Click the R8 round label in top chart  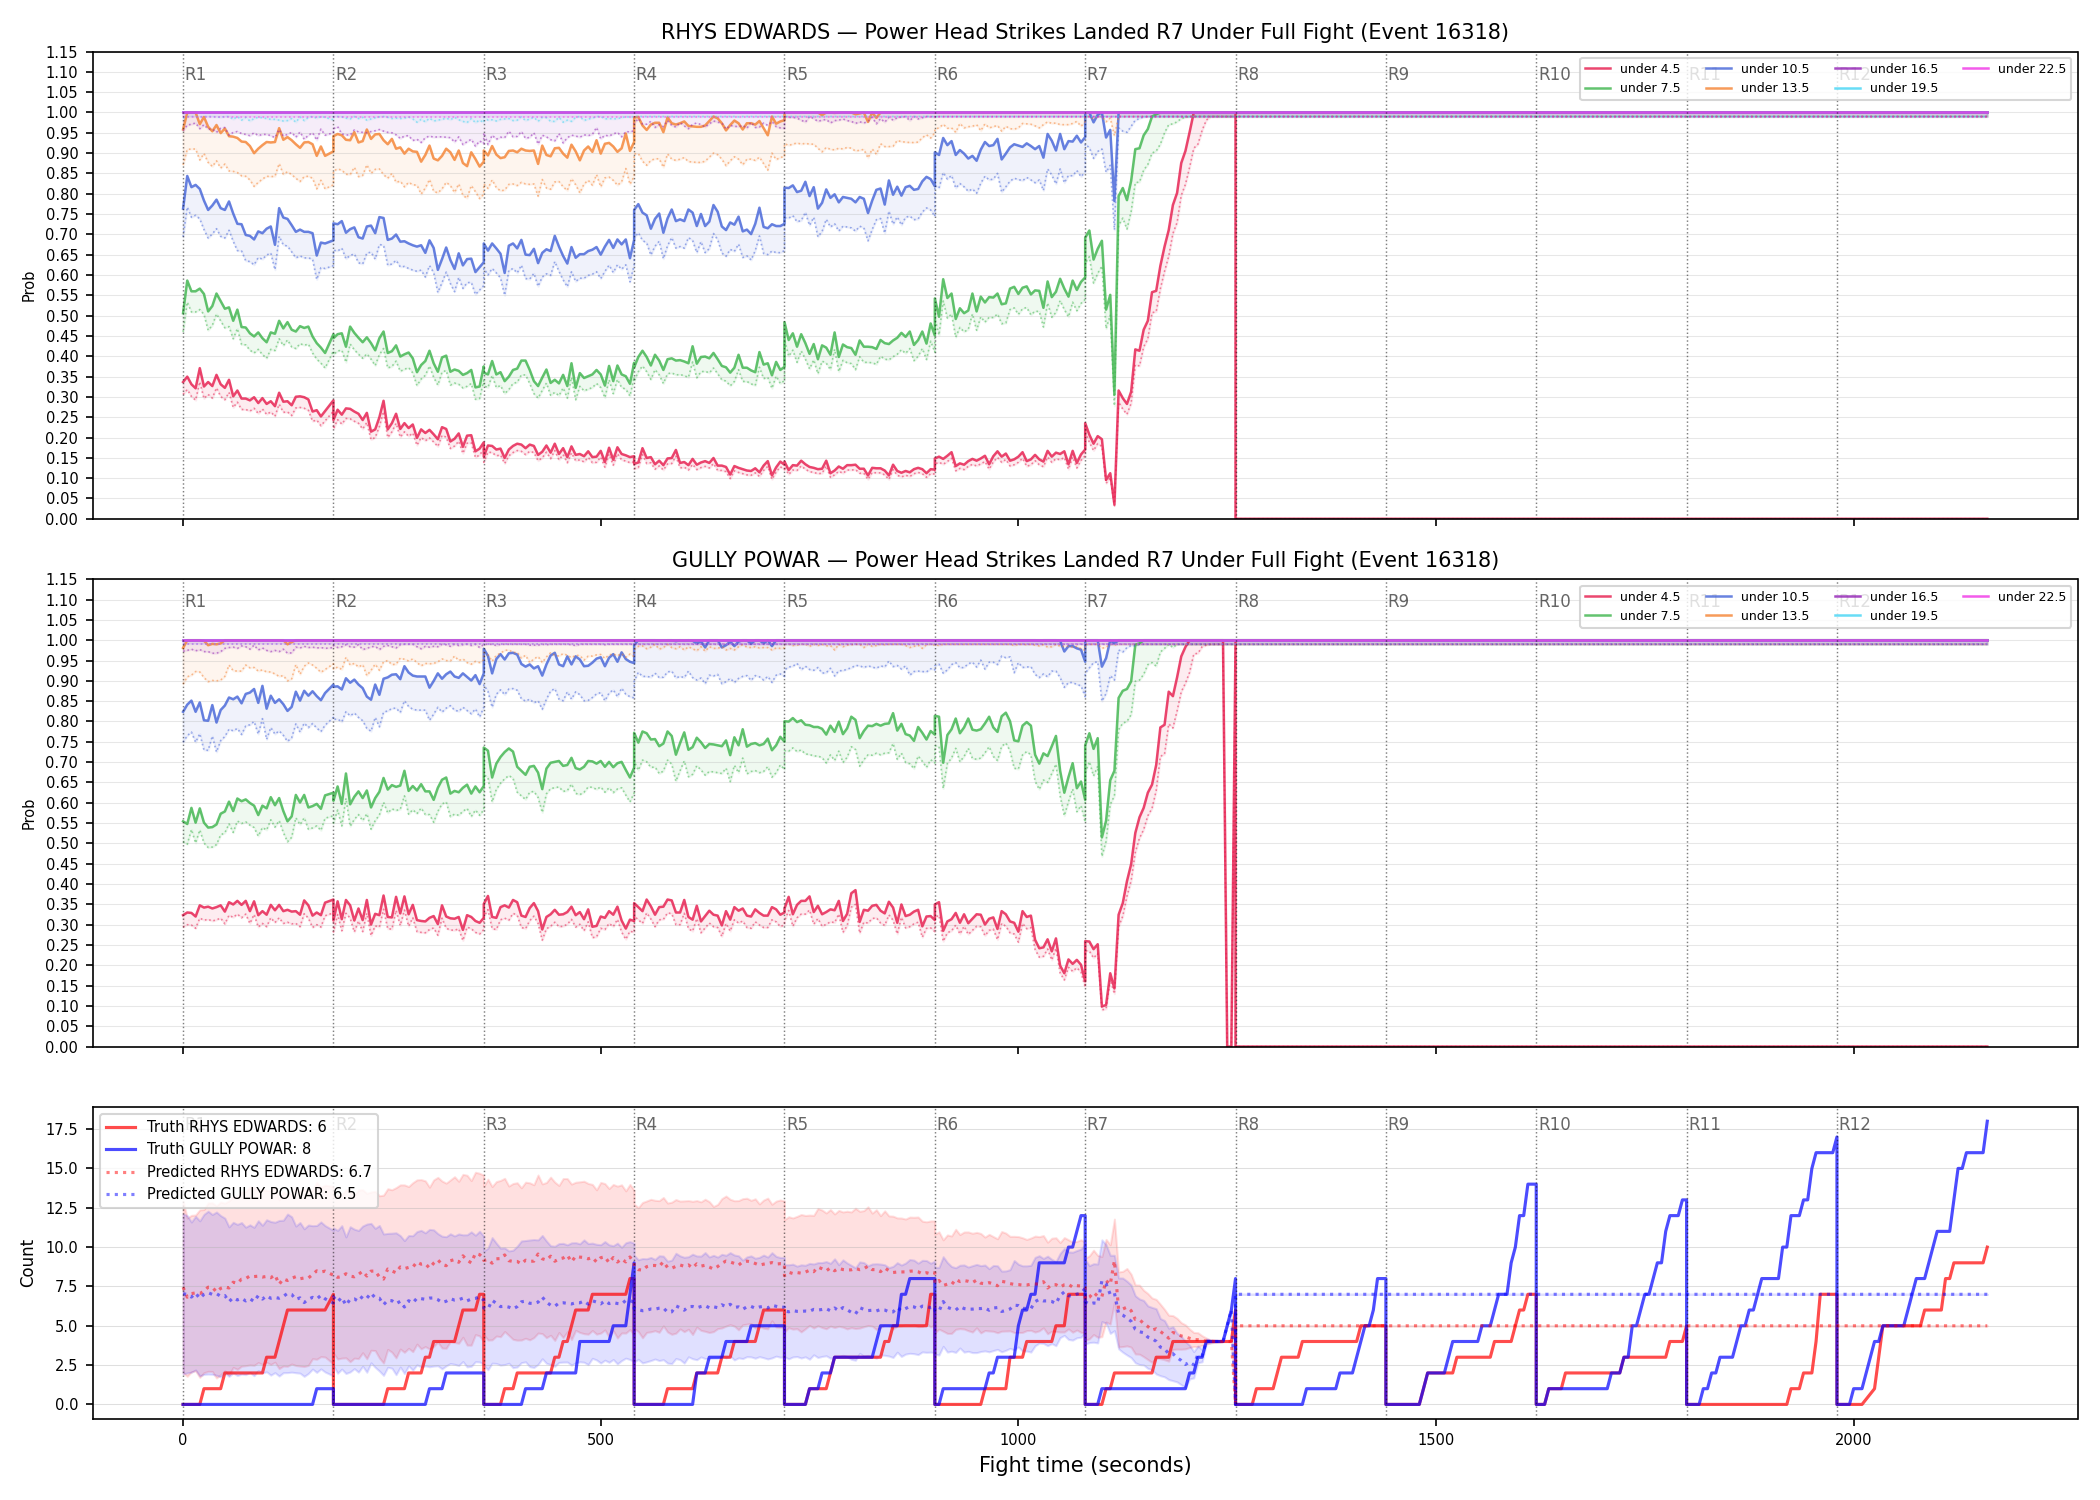pos(1248,74)
